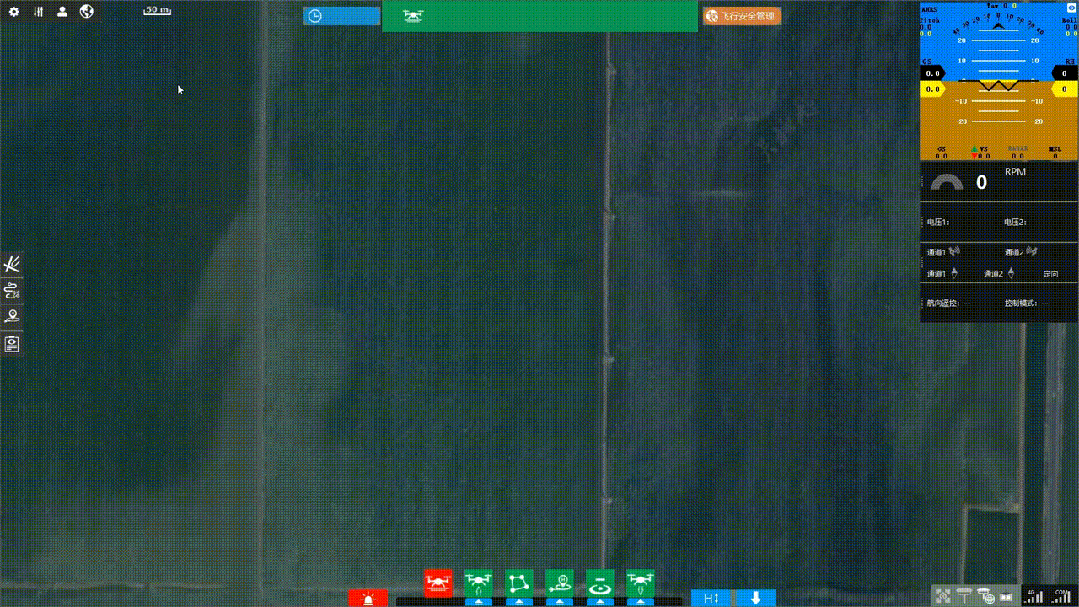
Task: Click the return-to-home H marker icon
Action: click(x=560, y=582)
